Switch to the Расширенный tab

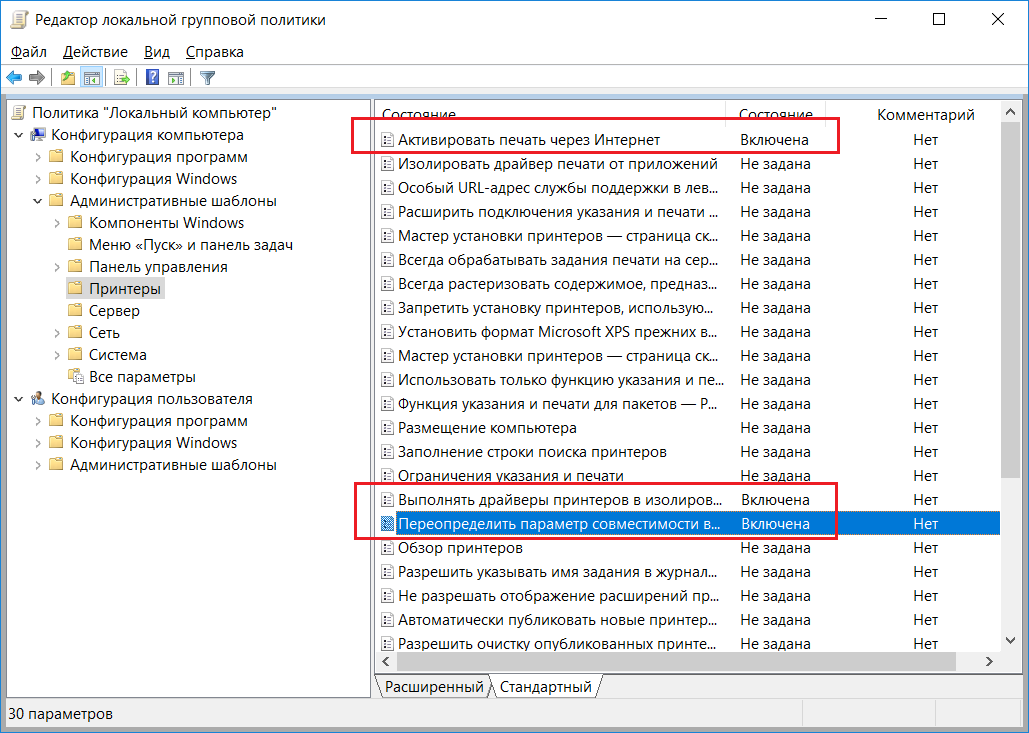tap(433, 687)
